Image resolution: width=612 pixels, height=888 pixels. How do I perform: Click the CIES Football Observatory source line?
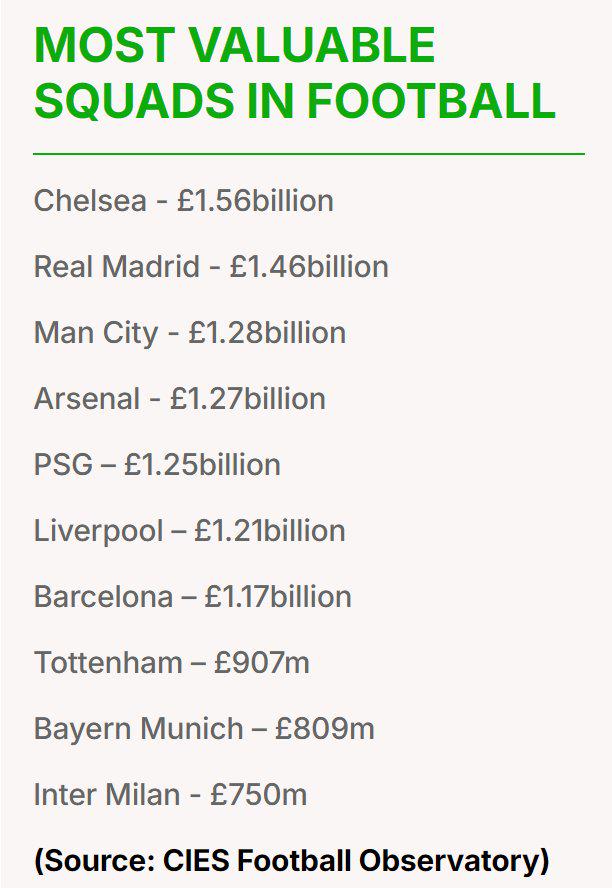tap(292, 860)
